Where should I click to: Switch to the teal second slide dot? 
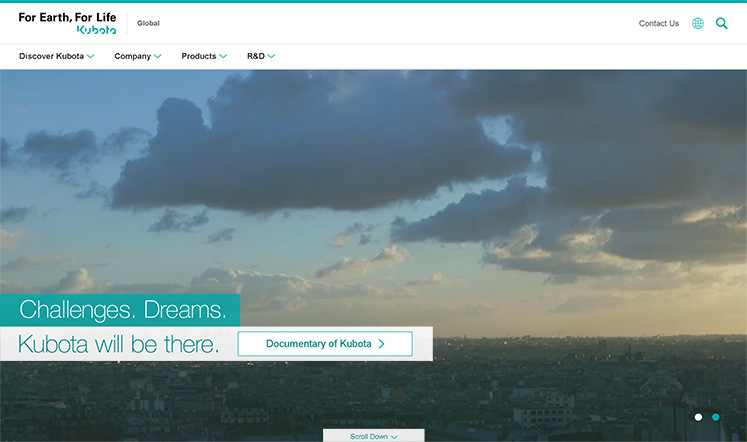click(x=715, y=417)
